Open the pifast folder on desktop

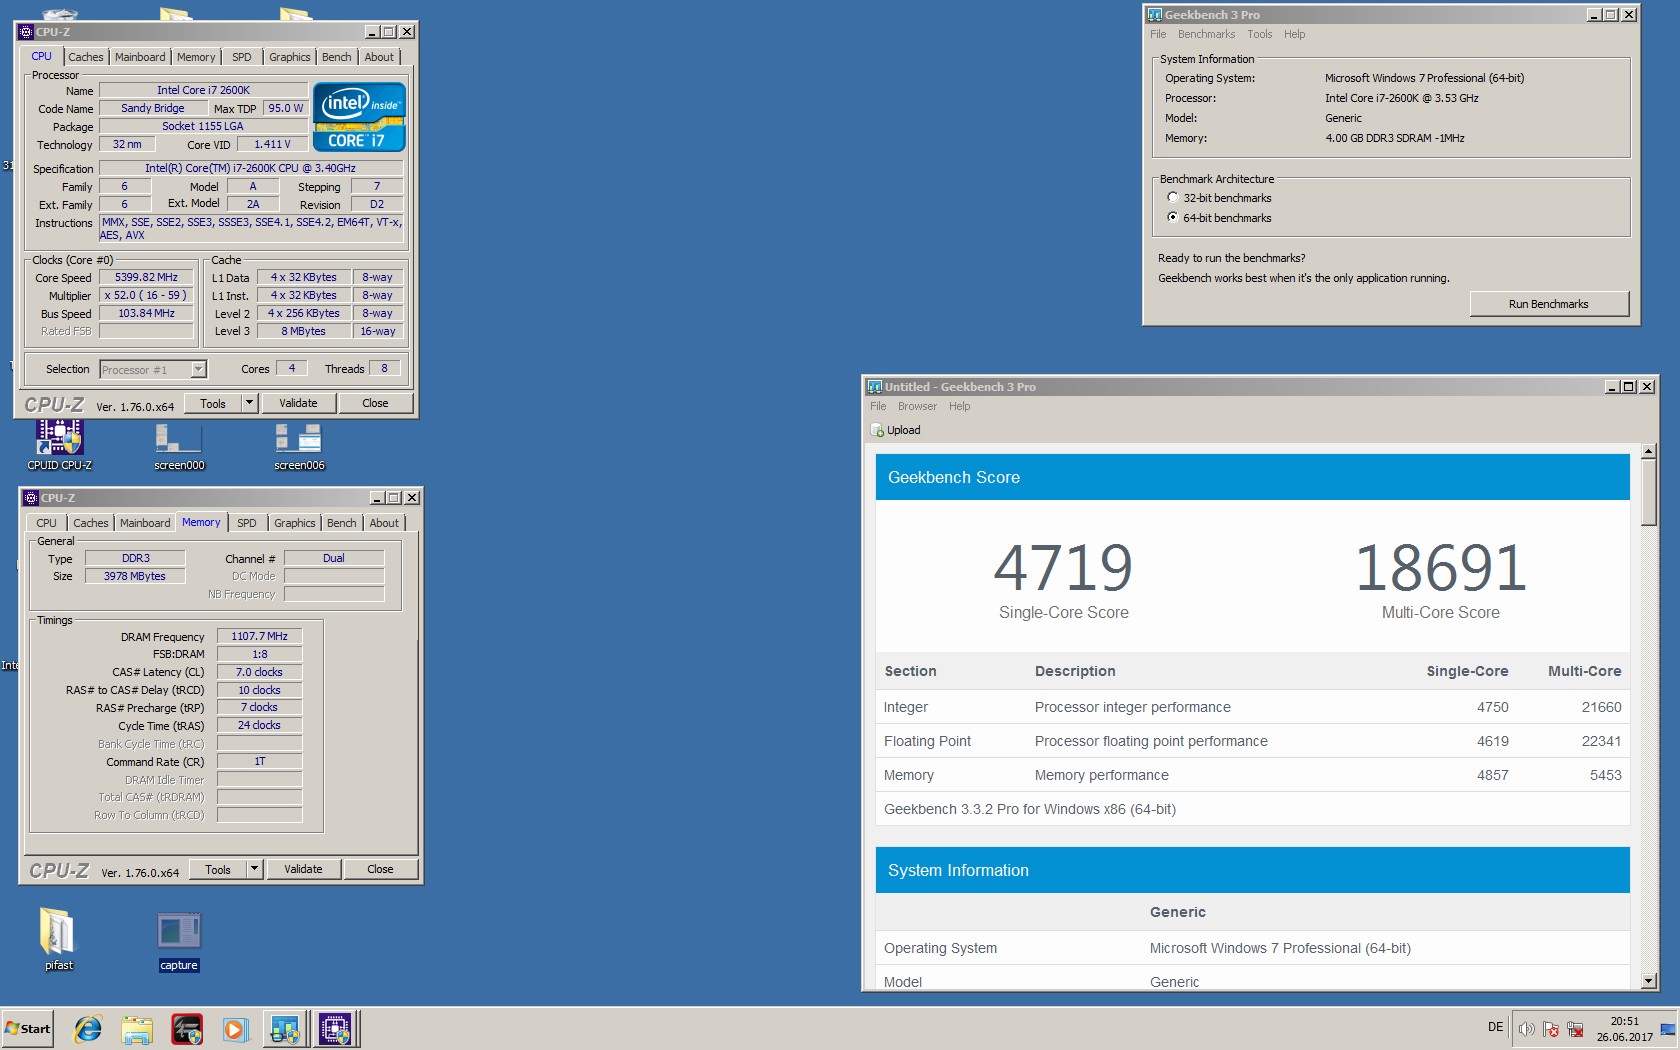58,938
